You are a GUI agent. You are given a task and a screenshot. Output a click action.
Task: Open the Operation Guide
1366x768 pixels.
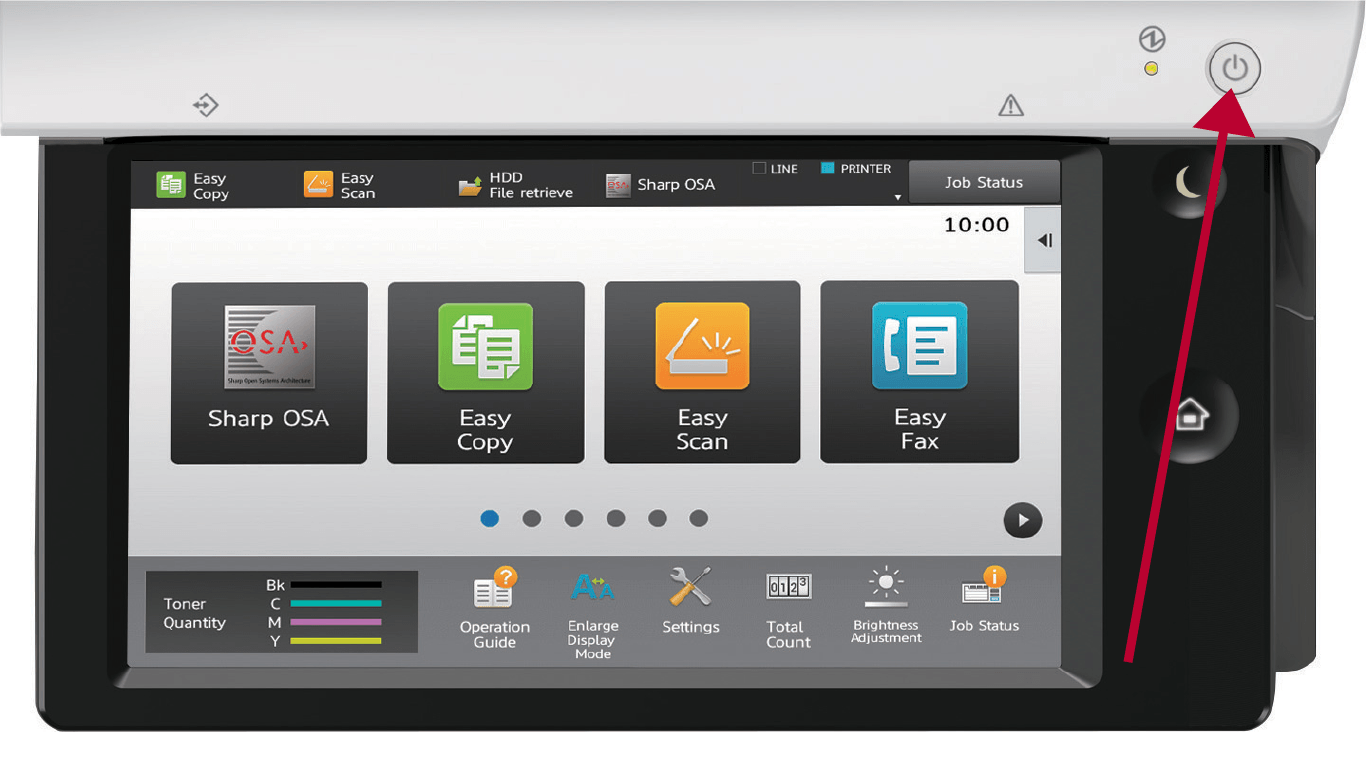[x=495, y=609]
